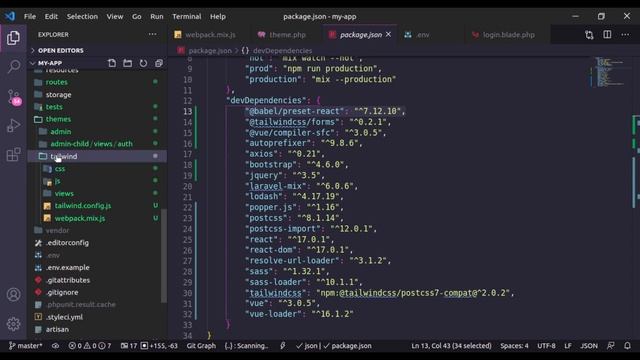Click New File icon in MY-APP header
This screenshot has height=360, width=640.
tap(112, 63)
